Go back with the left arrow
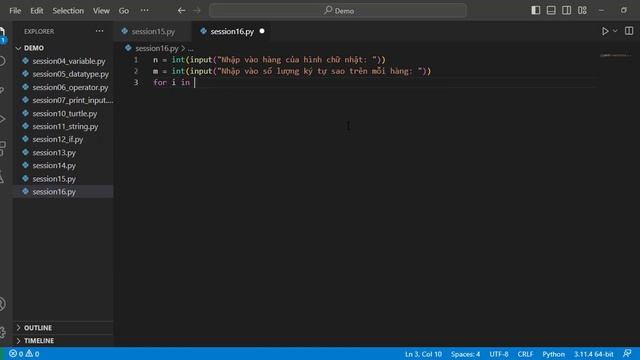640x360 pixels. pos(181,11)
